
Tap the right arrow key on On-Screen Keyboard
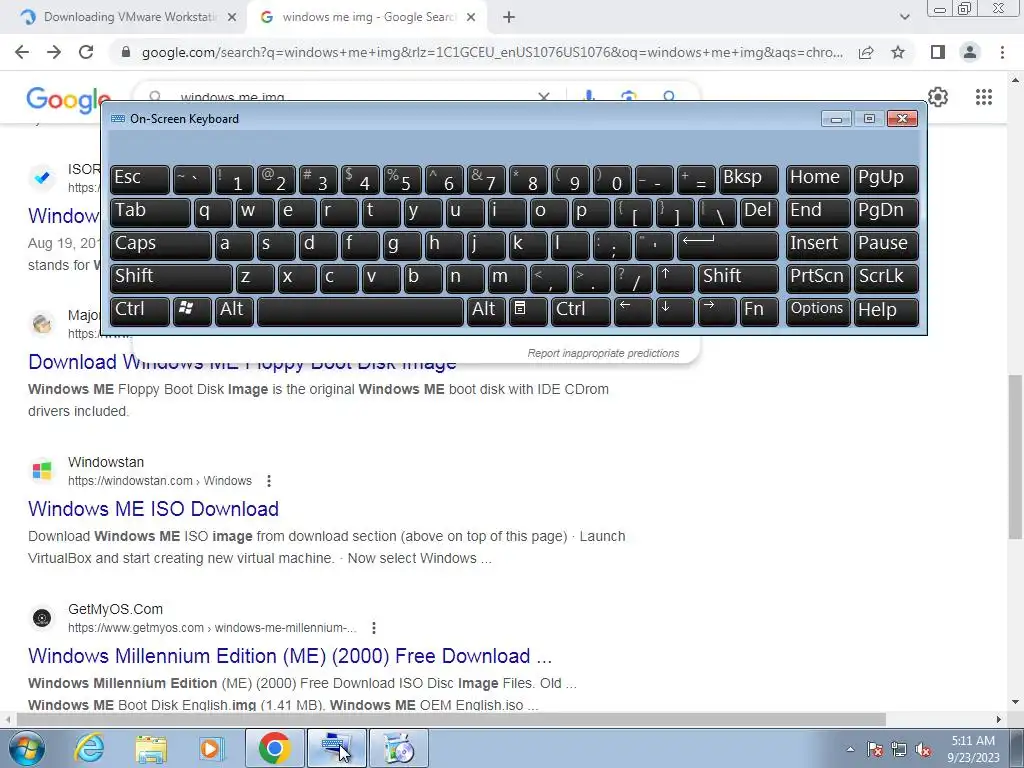[x=716, y=310]
